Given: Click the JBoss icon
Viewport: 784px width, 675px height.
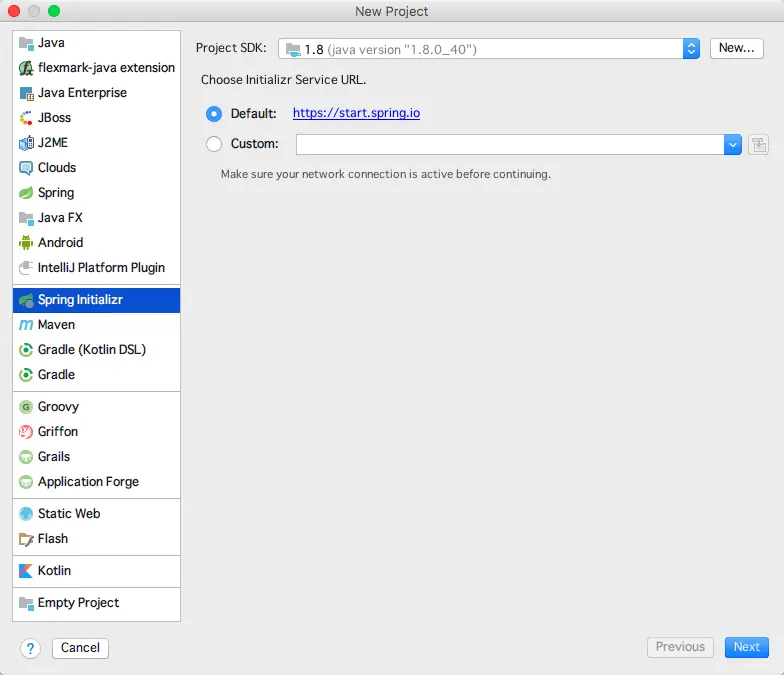Looking at the screenshot, I should [26, 118].
